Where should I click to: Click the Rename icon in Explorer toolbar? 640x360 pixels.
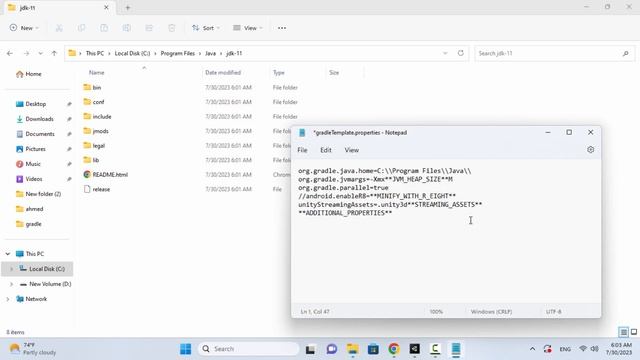point(127,28)
